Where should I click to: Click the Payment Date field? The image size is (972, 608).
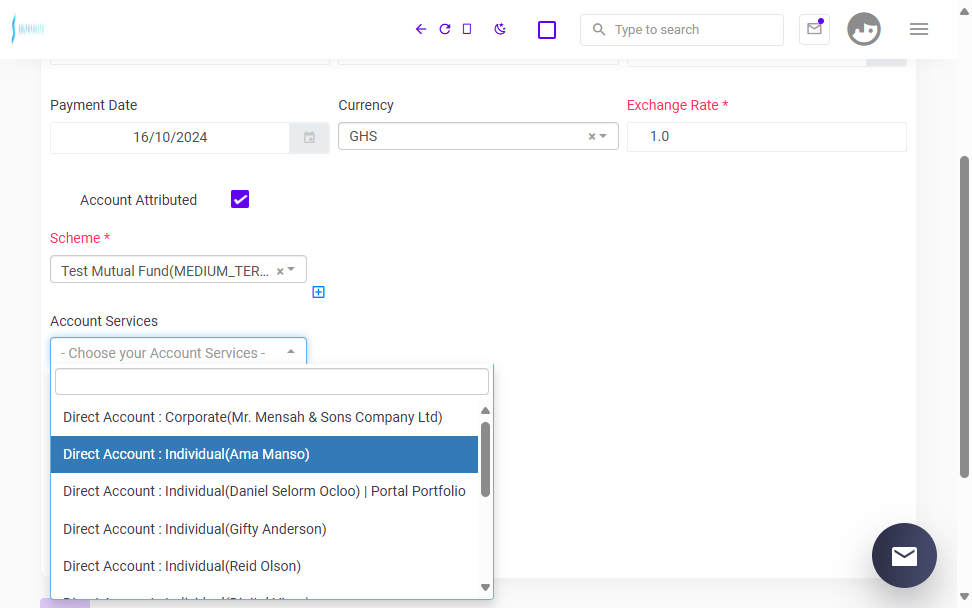coord(170,138)
